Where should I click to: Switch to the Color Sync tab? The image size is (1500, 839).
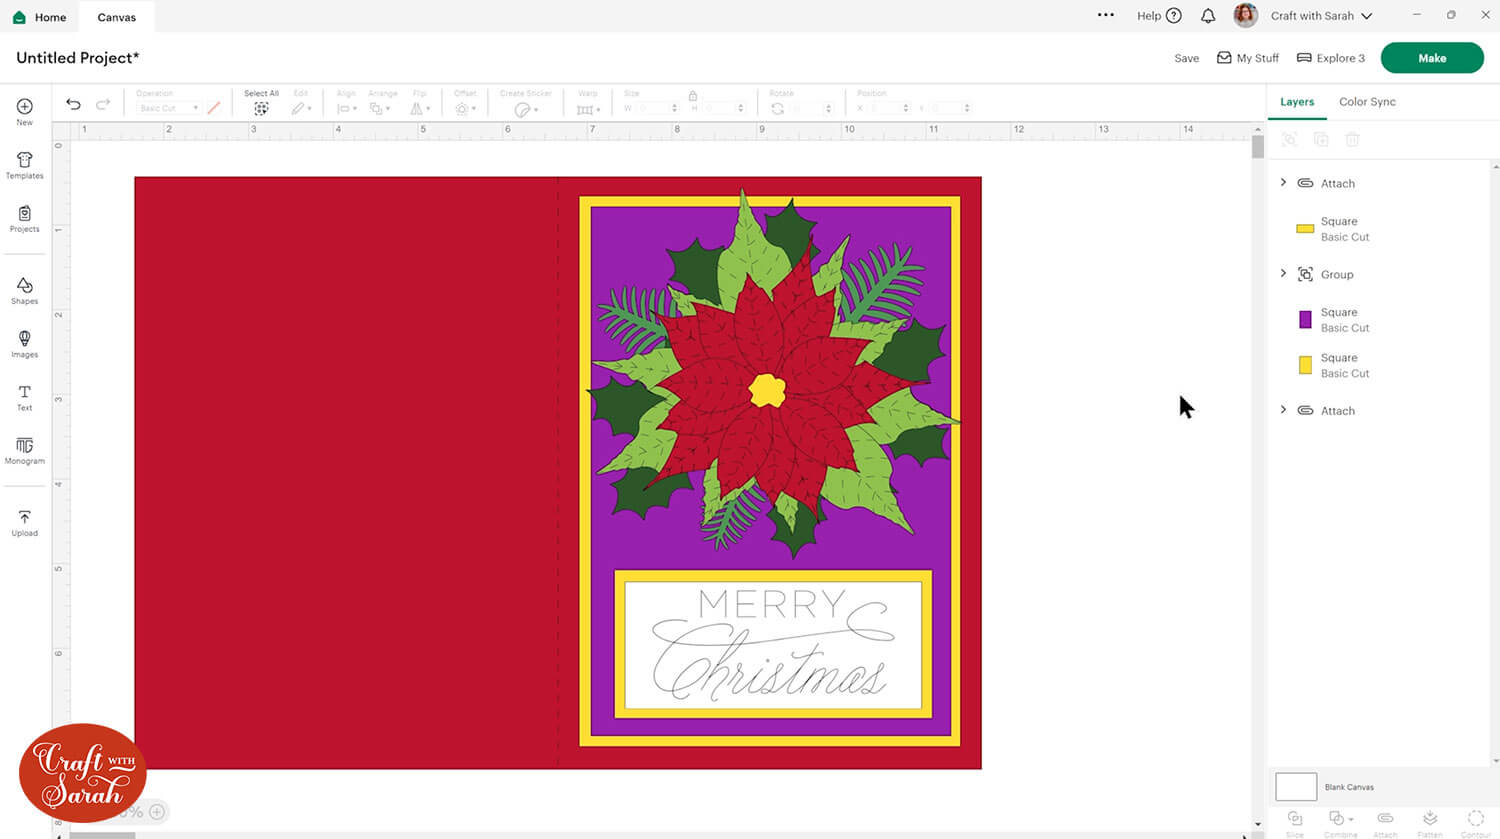(1367, 102)
